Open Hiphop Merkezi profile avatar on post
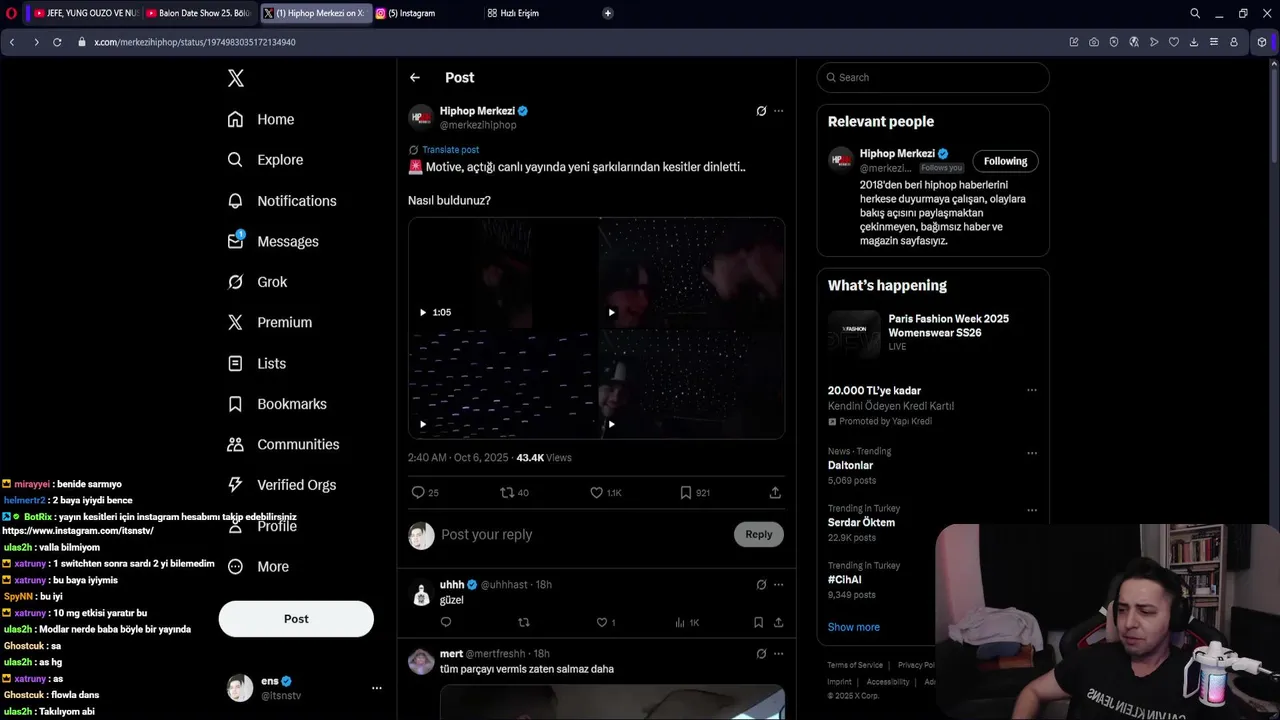This screenshot has width=1280, height=720. (x=421, y=117)
